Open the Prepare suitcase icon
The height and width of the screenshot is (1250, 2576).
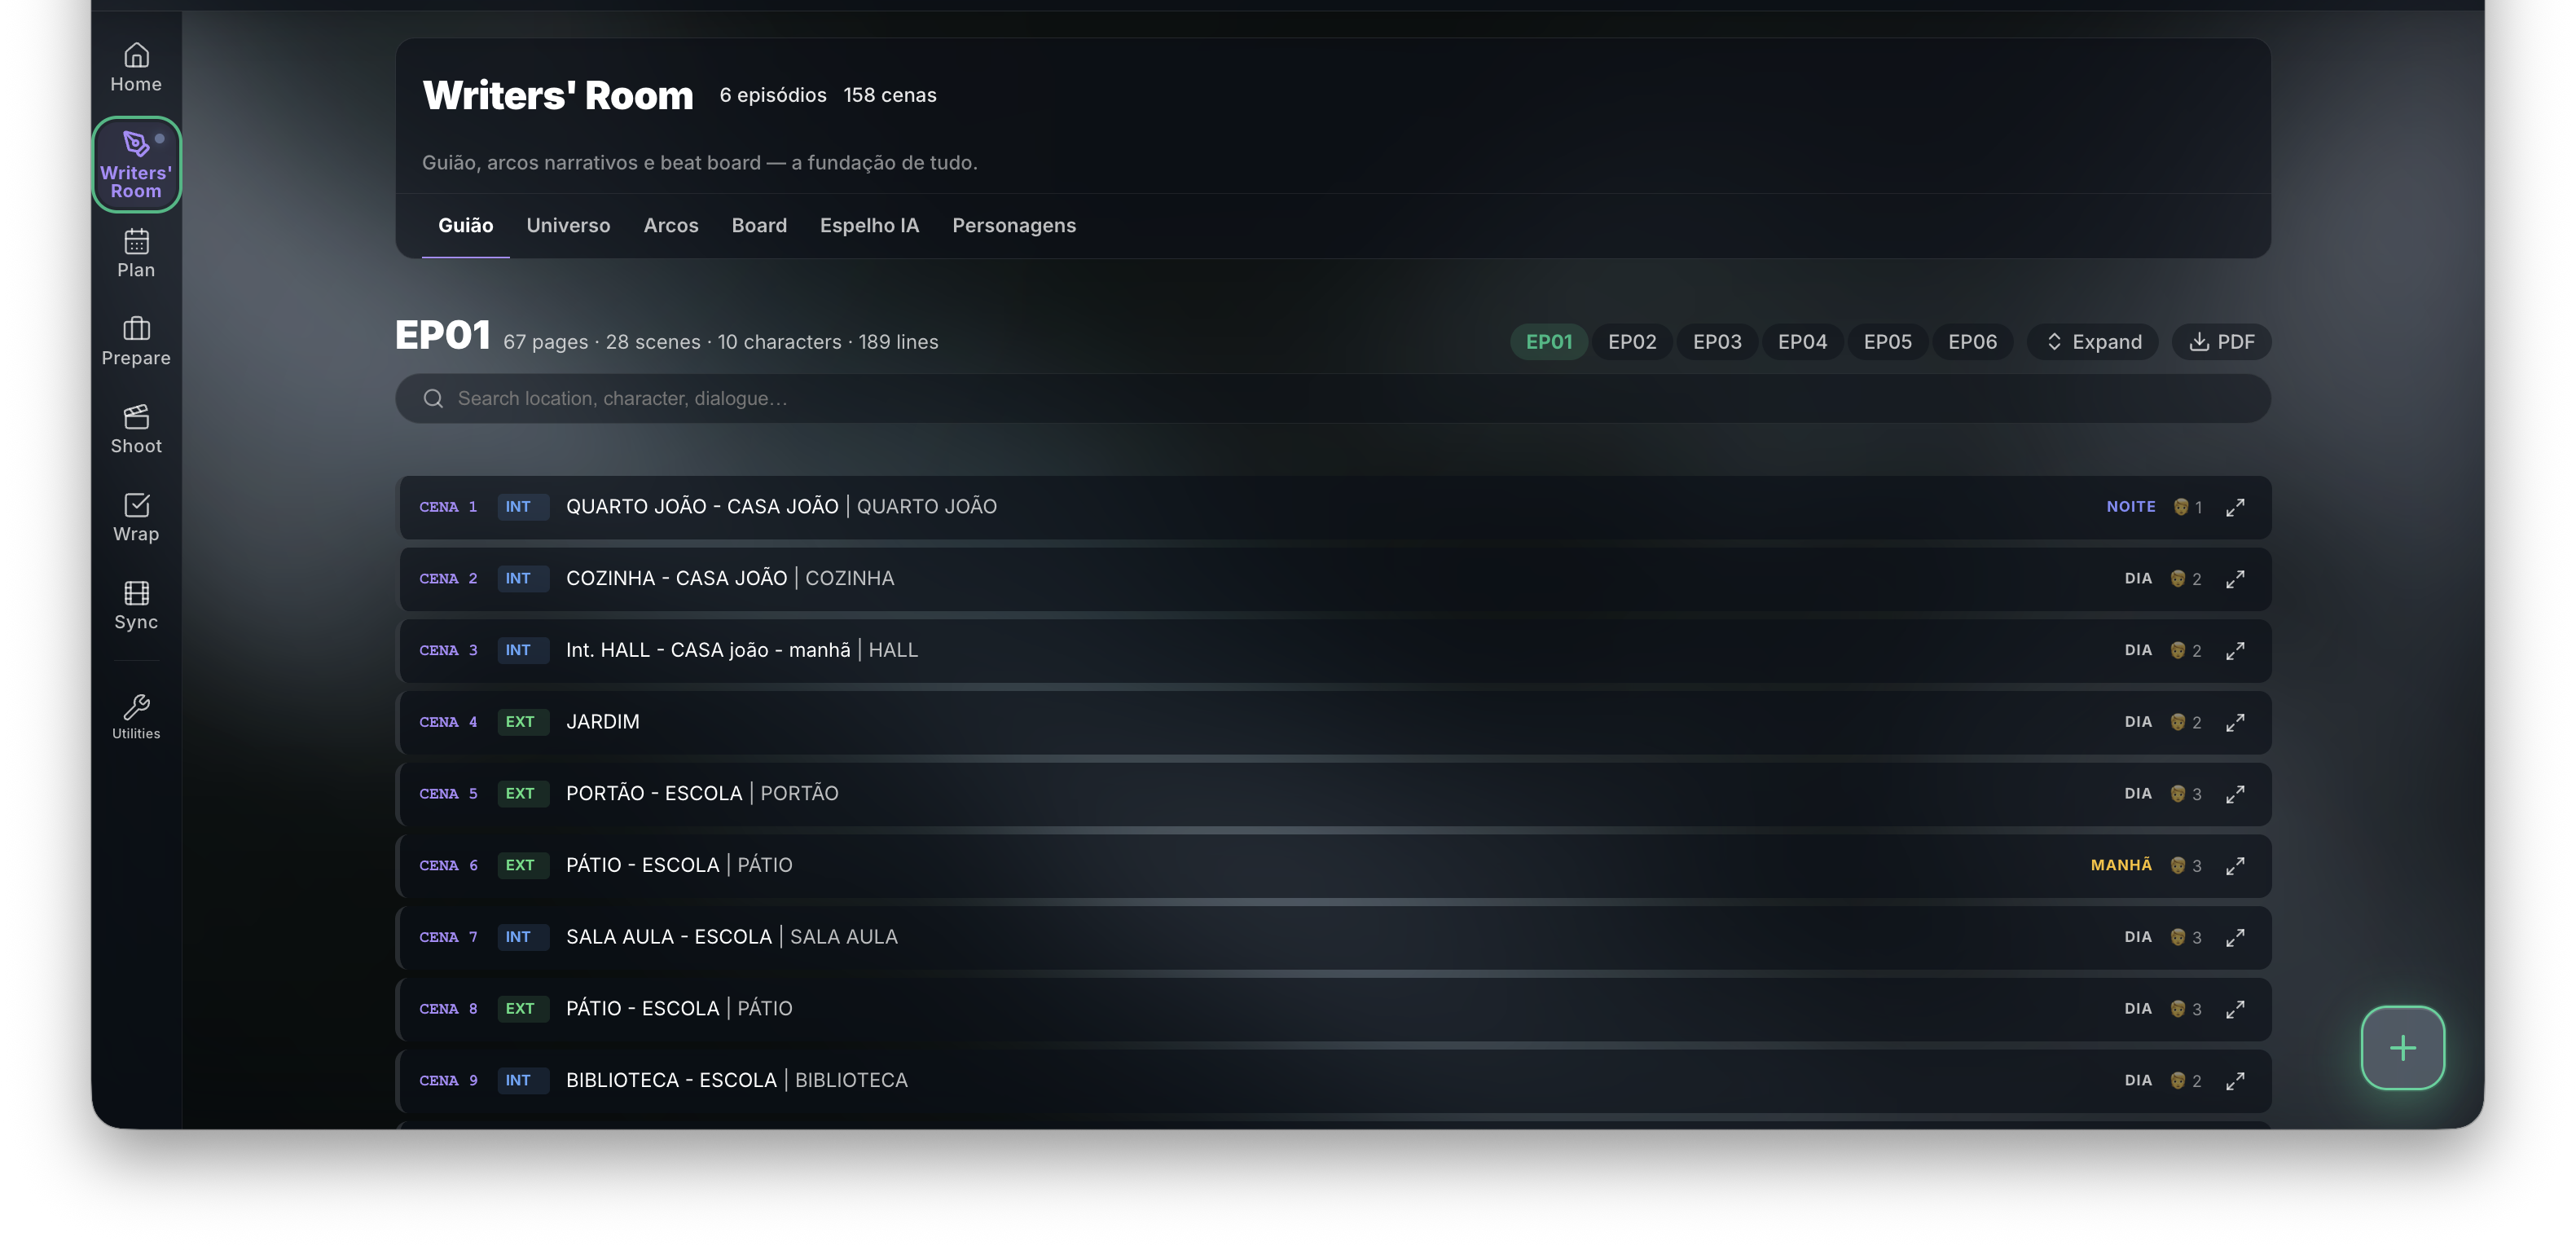[136, 342]
